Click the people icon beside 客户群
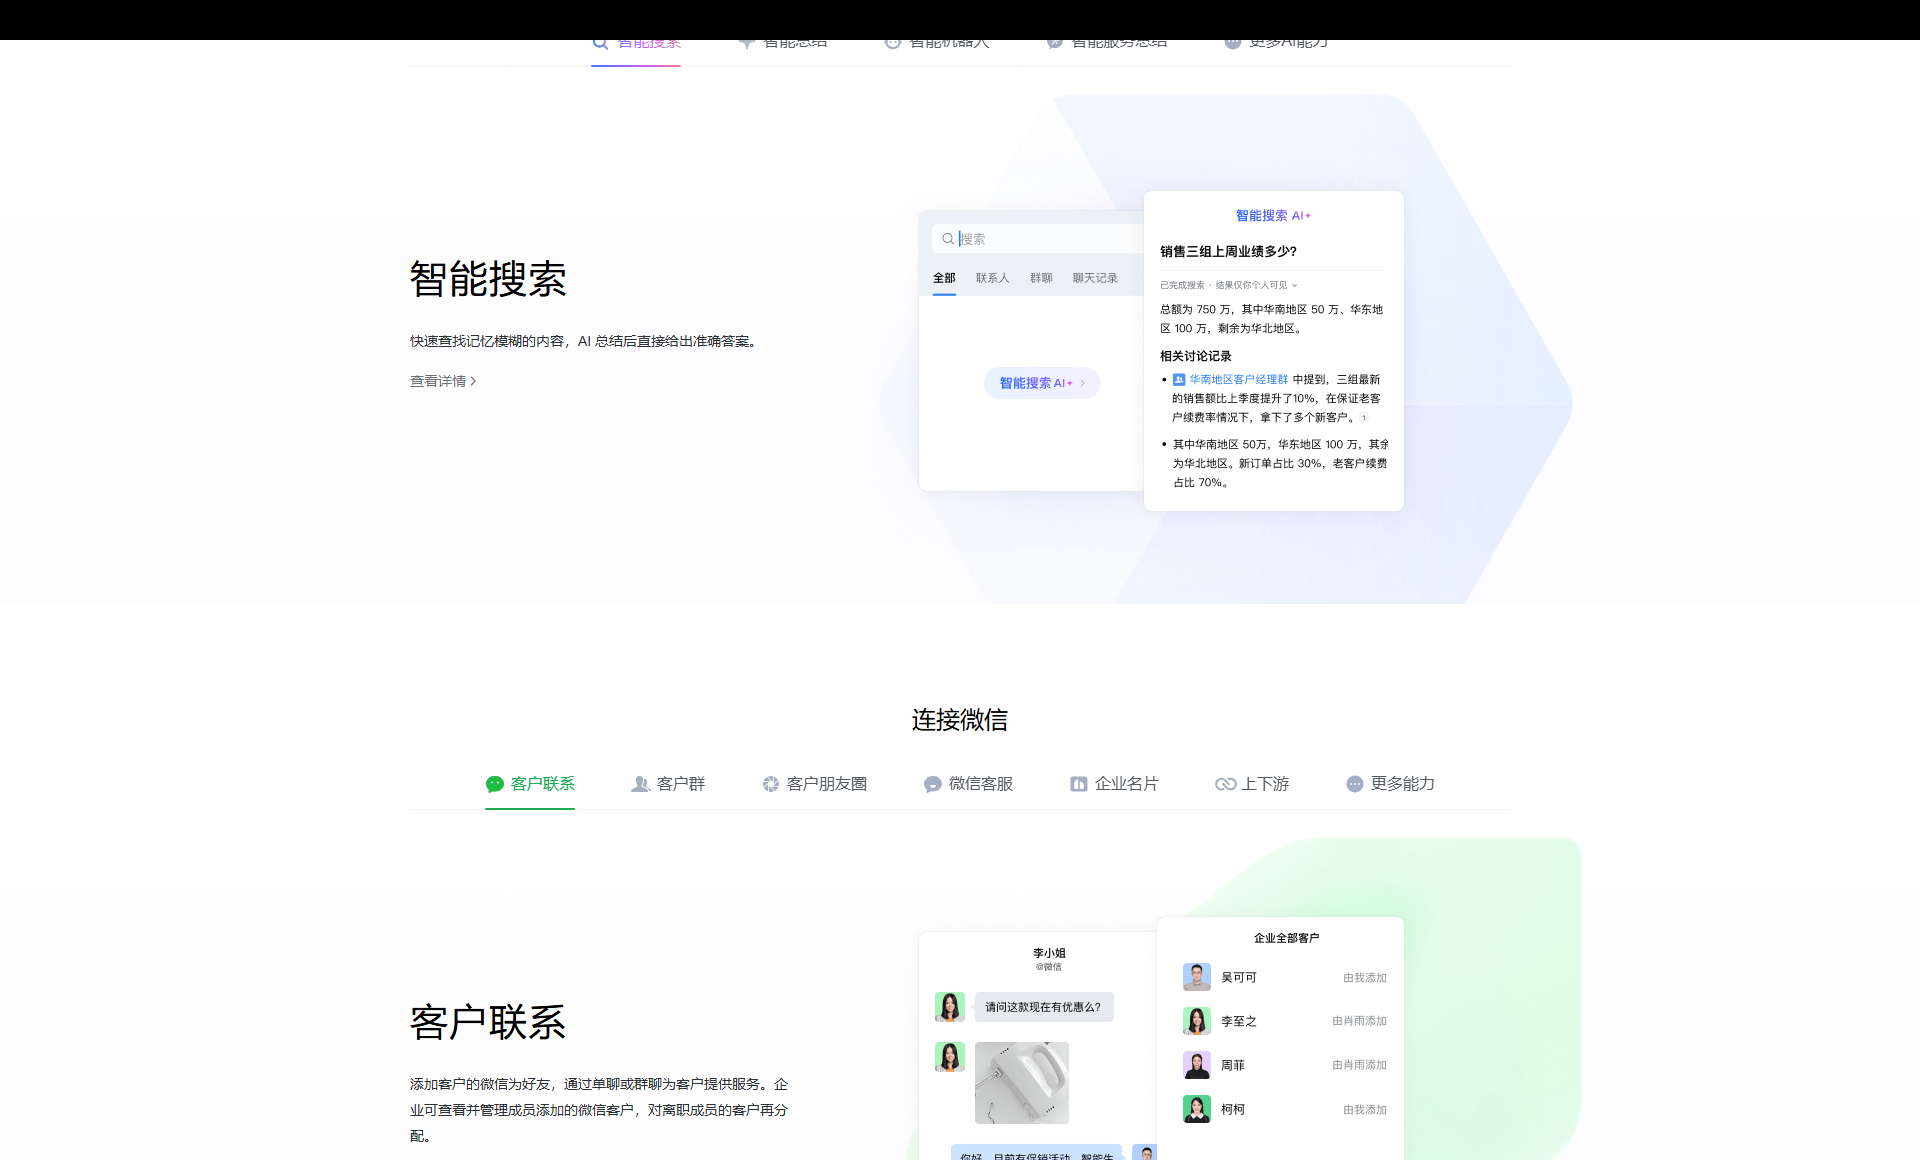The width and height of the screenshot is (1920, 1160). click(640, 784)
